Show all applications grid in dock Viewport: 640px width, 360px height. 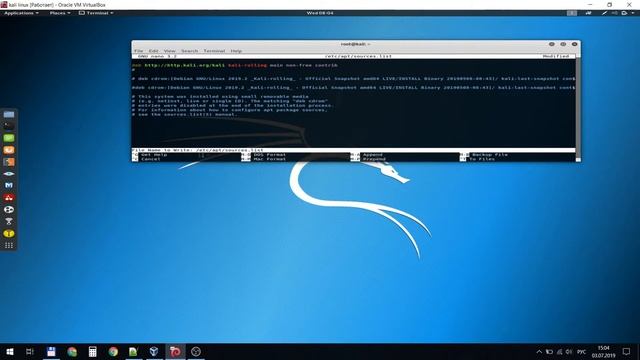[x=9, y=245]
